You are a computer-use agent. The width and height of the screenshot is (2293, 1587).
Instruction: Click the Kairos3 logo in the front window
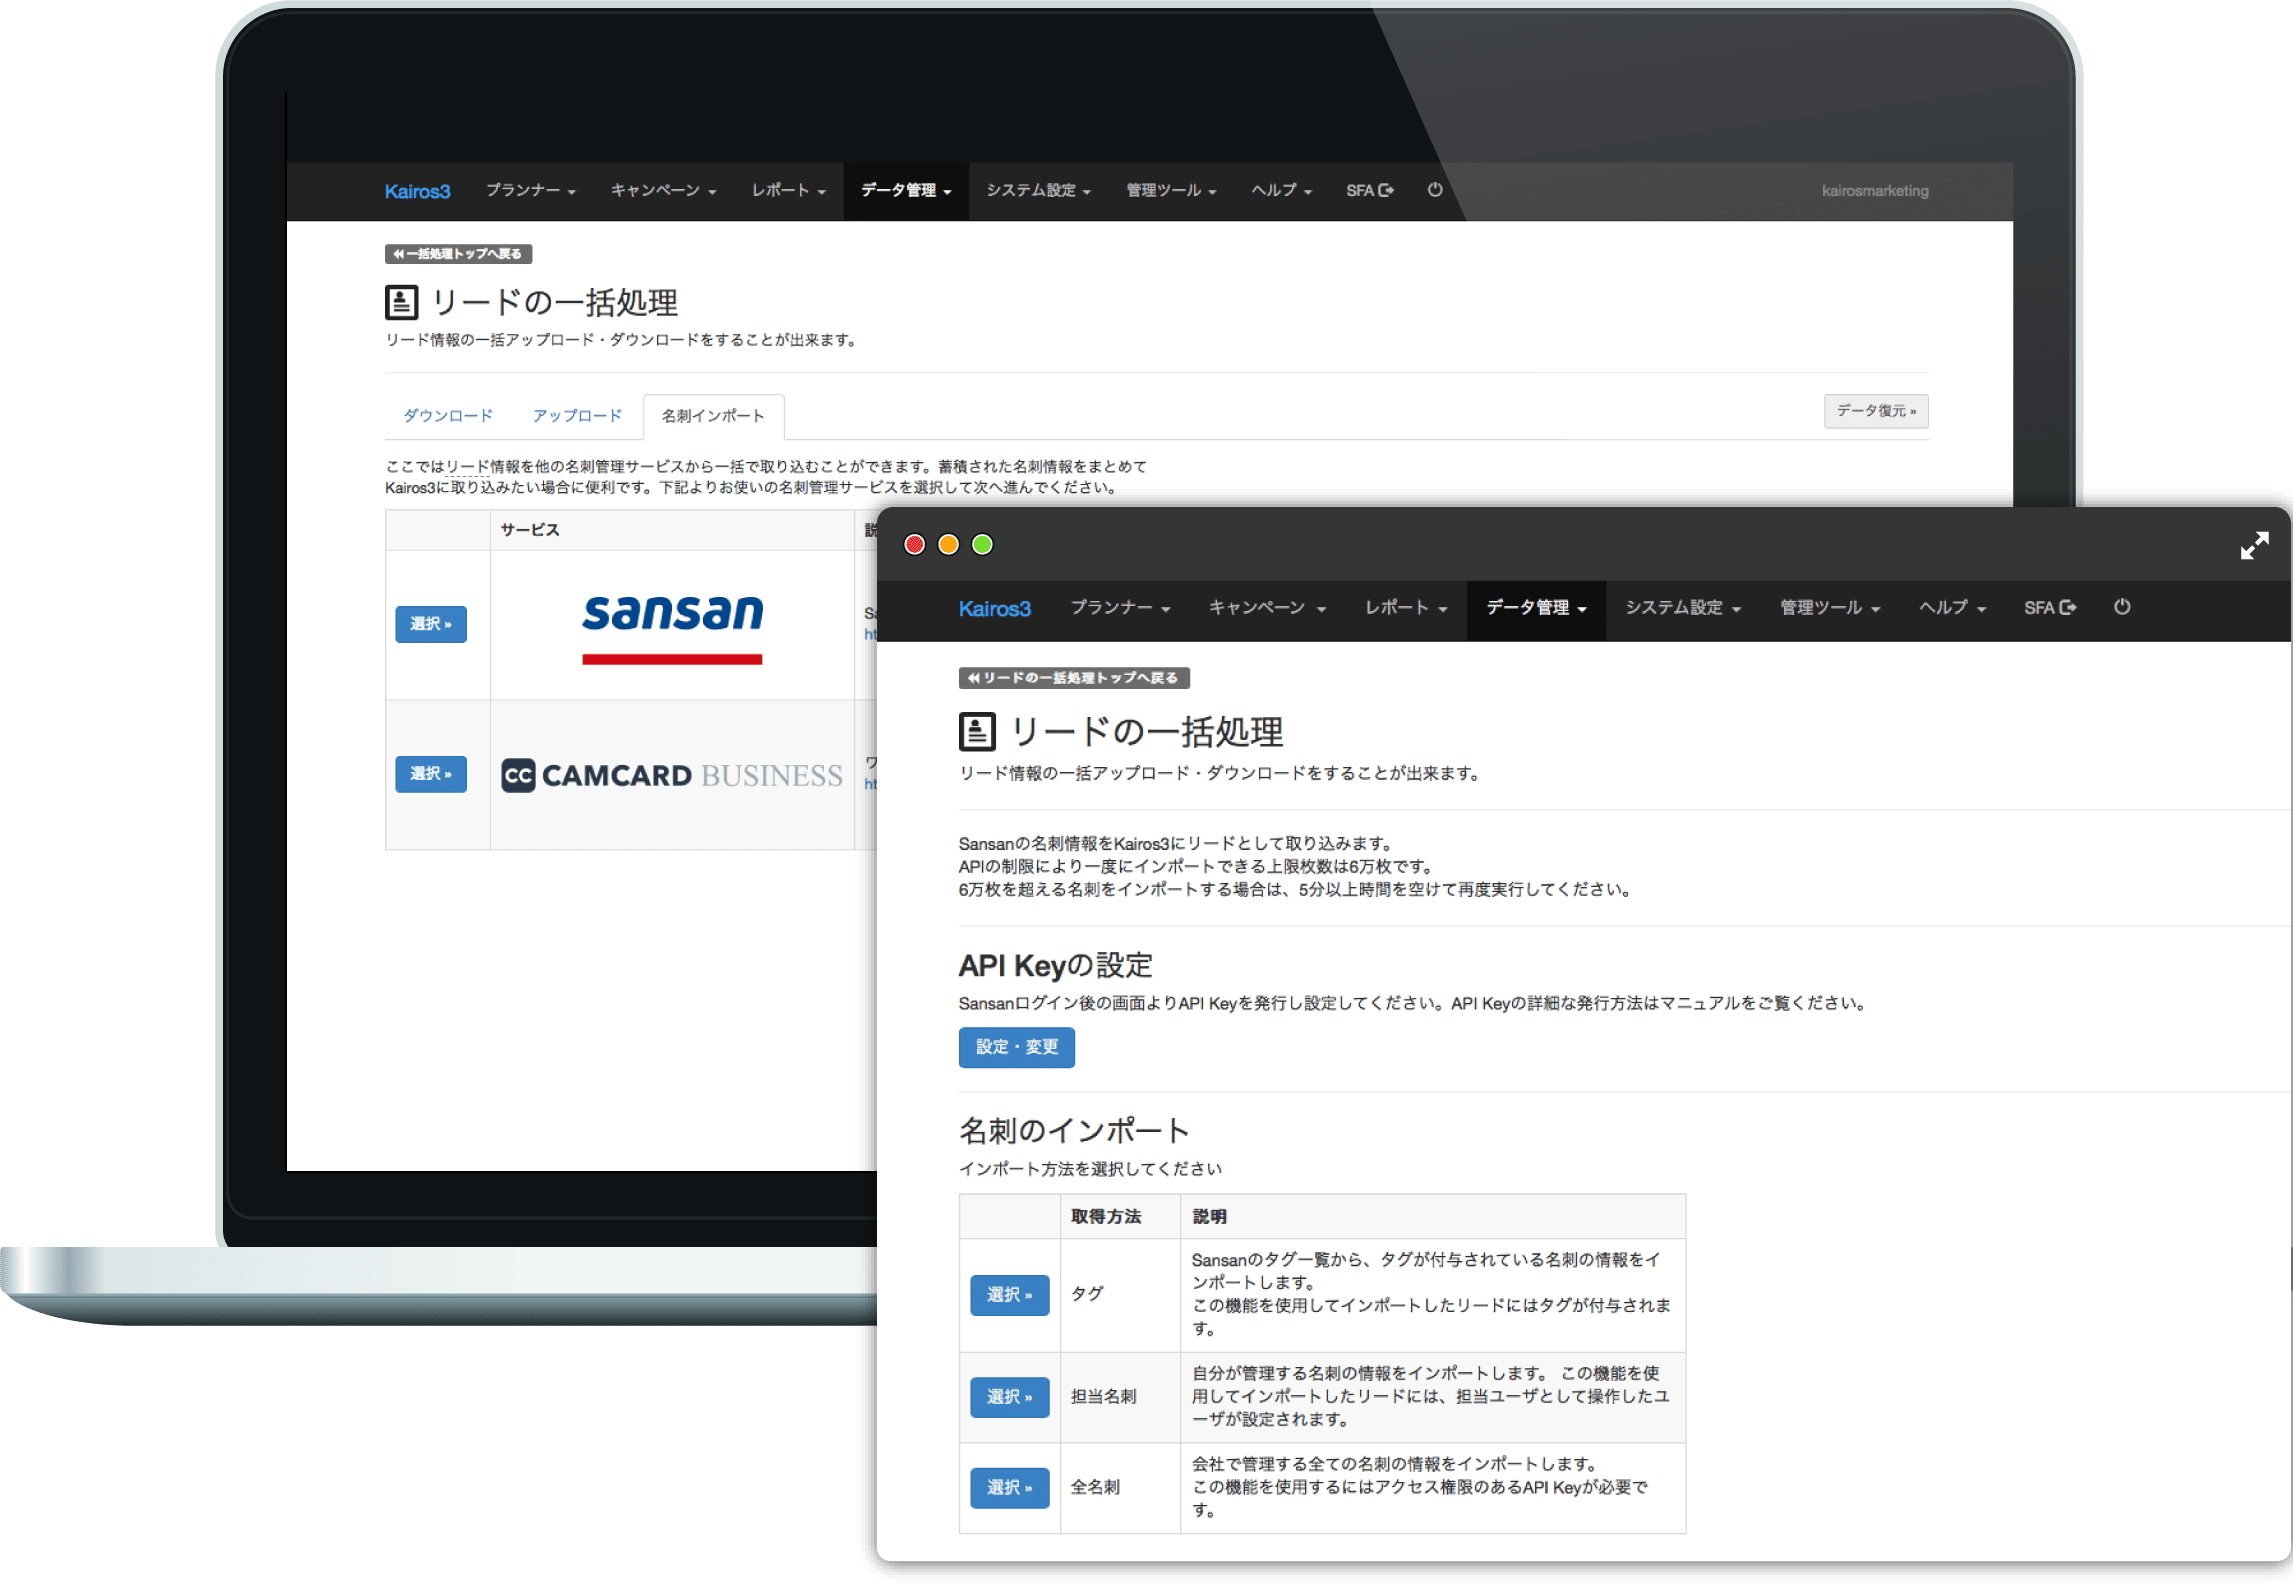click(994, 608)
